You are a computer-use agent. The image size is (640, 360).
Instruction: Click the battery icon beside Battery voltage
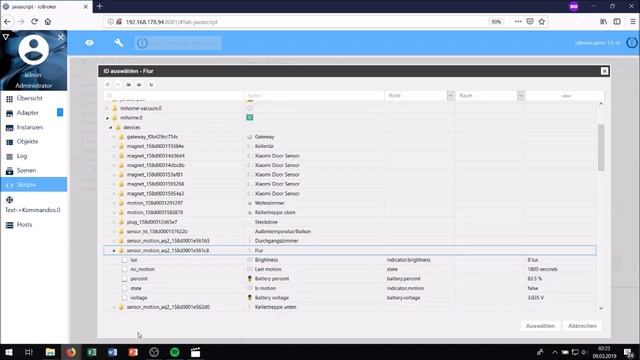click(250, 298)
